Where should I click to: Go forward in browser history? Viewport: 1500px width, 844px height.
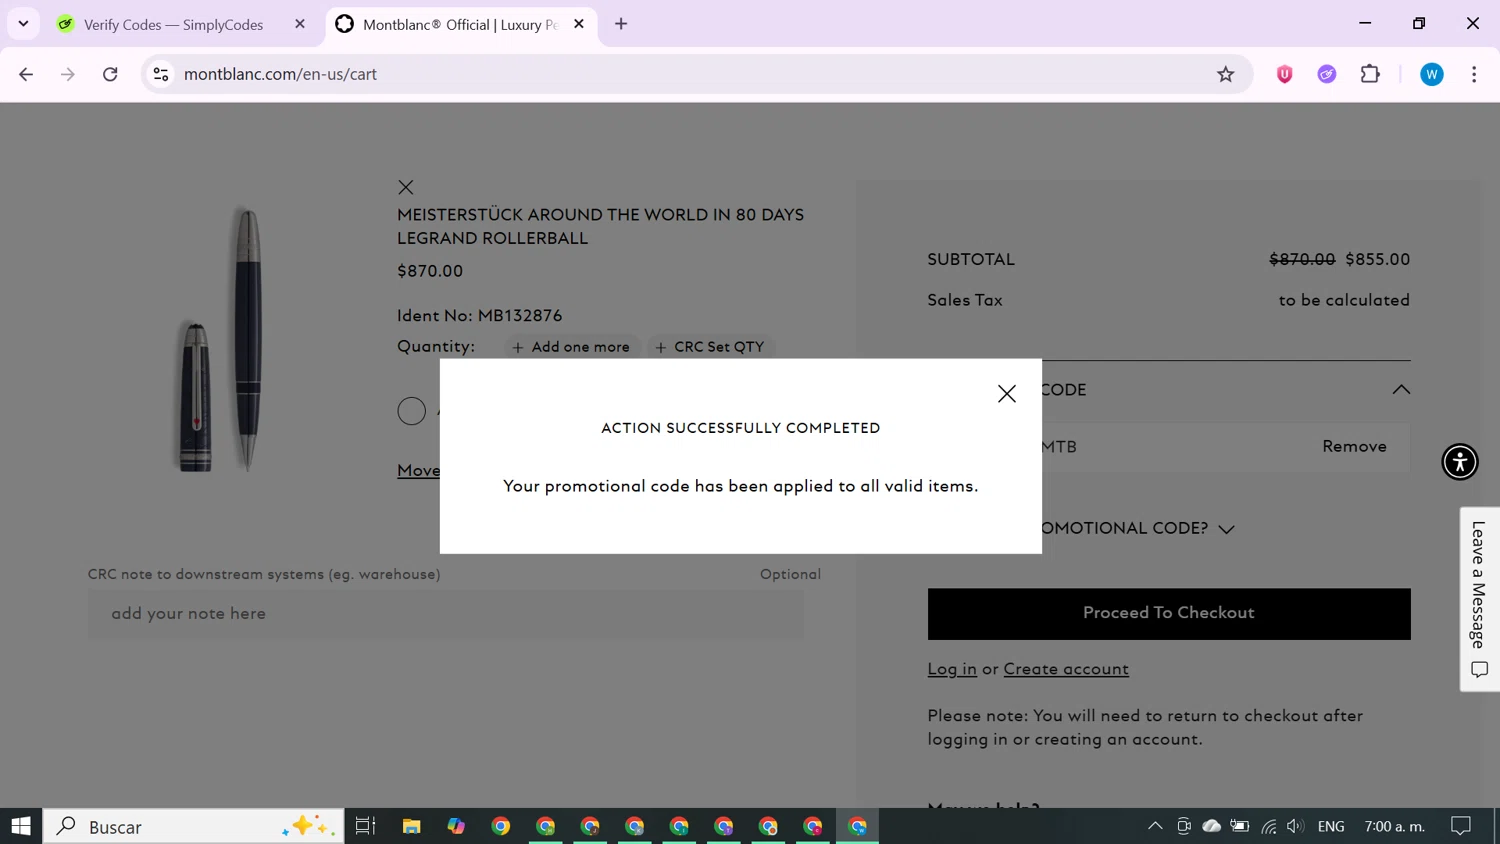(x=68, y=74)
